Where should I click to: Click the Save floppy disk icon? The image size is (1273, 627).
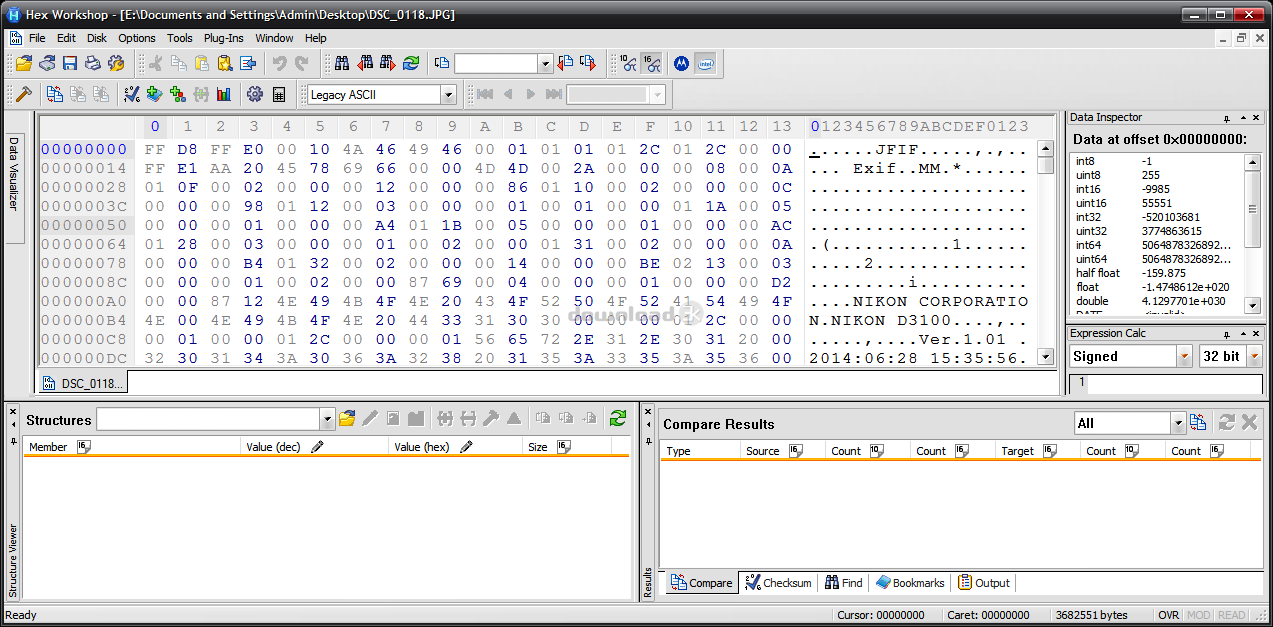(x=70, y=63)
